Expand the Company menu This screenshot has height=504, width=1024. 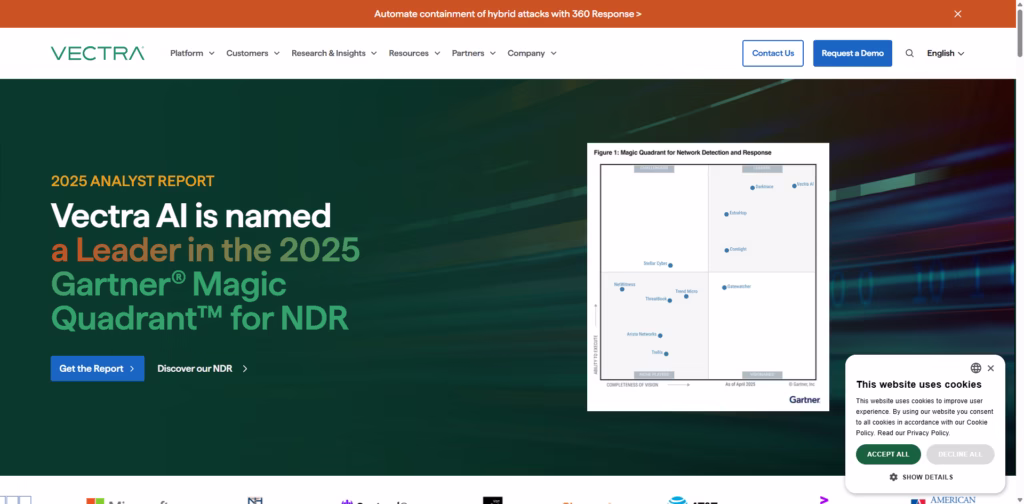tap(531, 53)
